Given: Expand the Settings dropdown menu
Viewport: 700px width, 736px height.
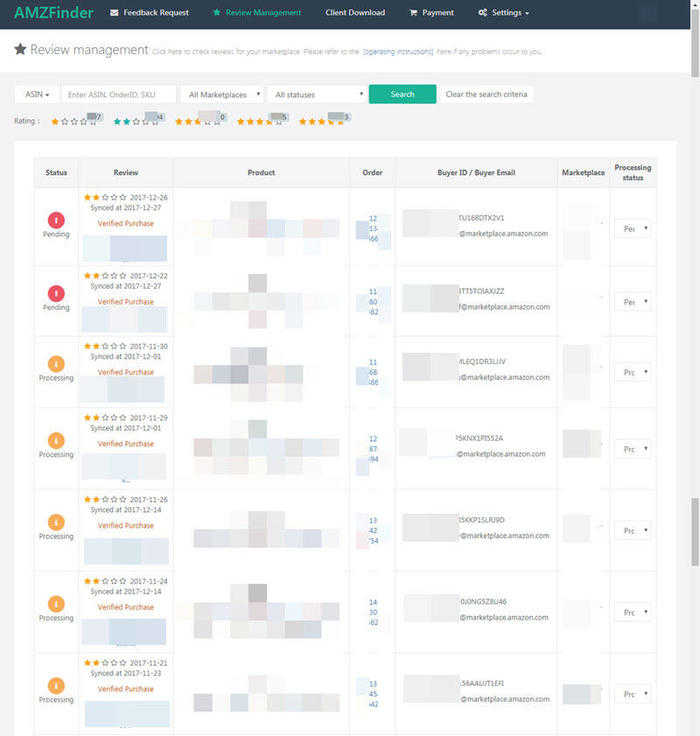Looking at the screenshot, I should coord(503,13).
